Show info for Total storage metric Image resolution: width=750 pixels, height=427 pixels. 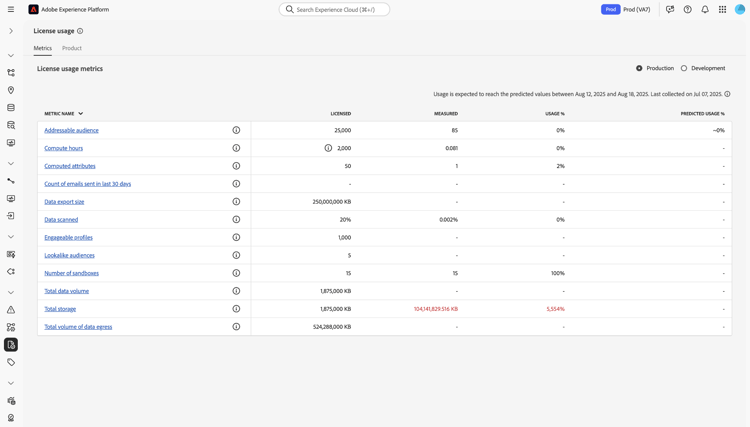point(236,309)
